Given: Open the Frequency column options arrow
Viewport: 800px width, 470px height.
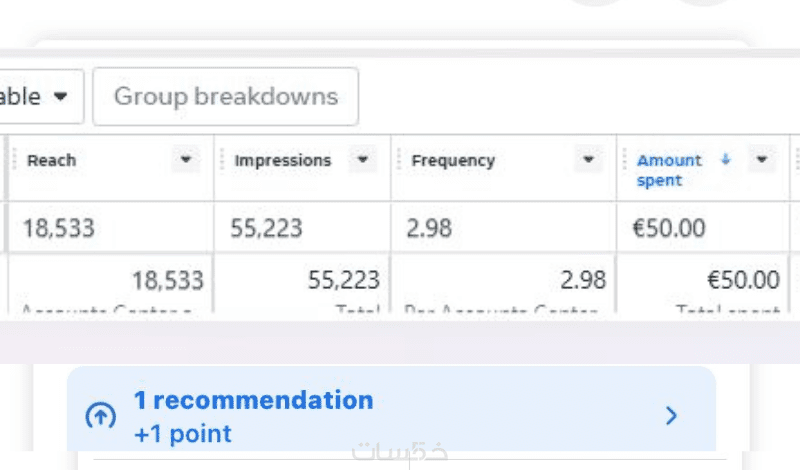Looking at the screenshot, I should (x=588, y=160).
